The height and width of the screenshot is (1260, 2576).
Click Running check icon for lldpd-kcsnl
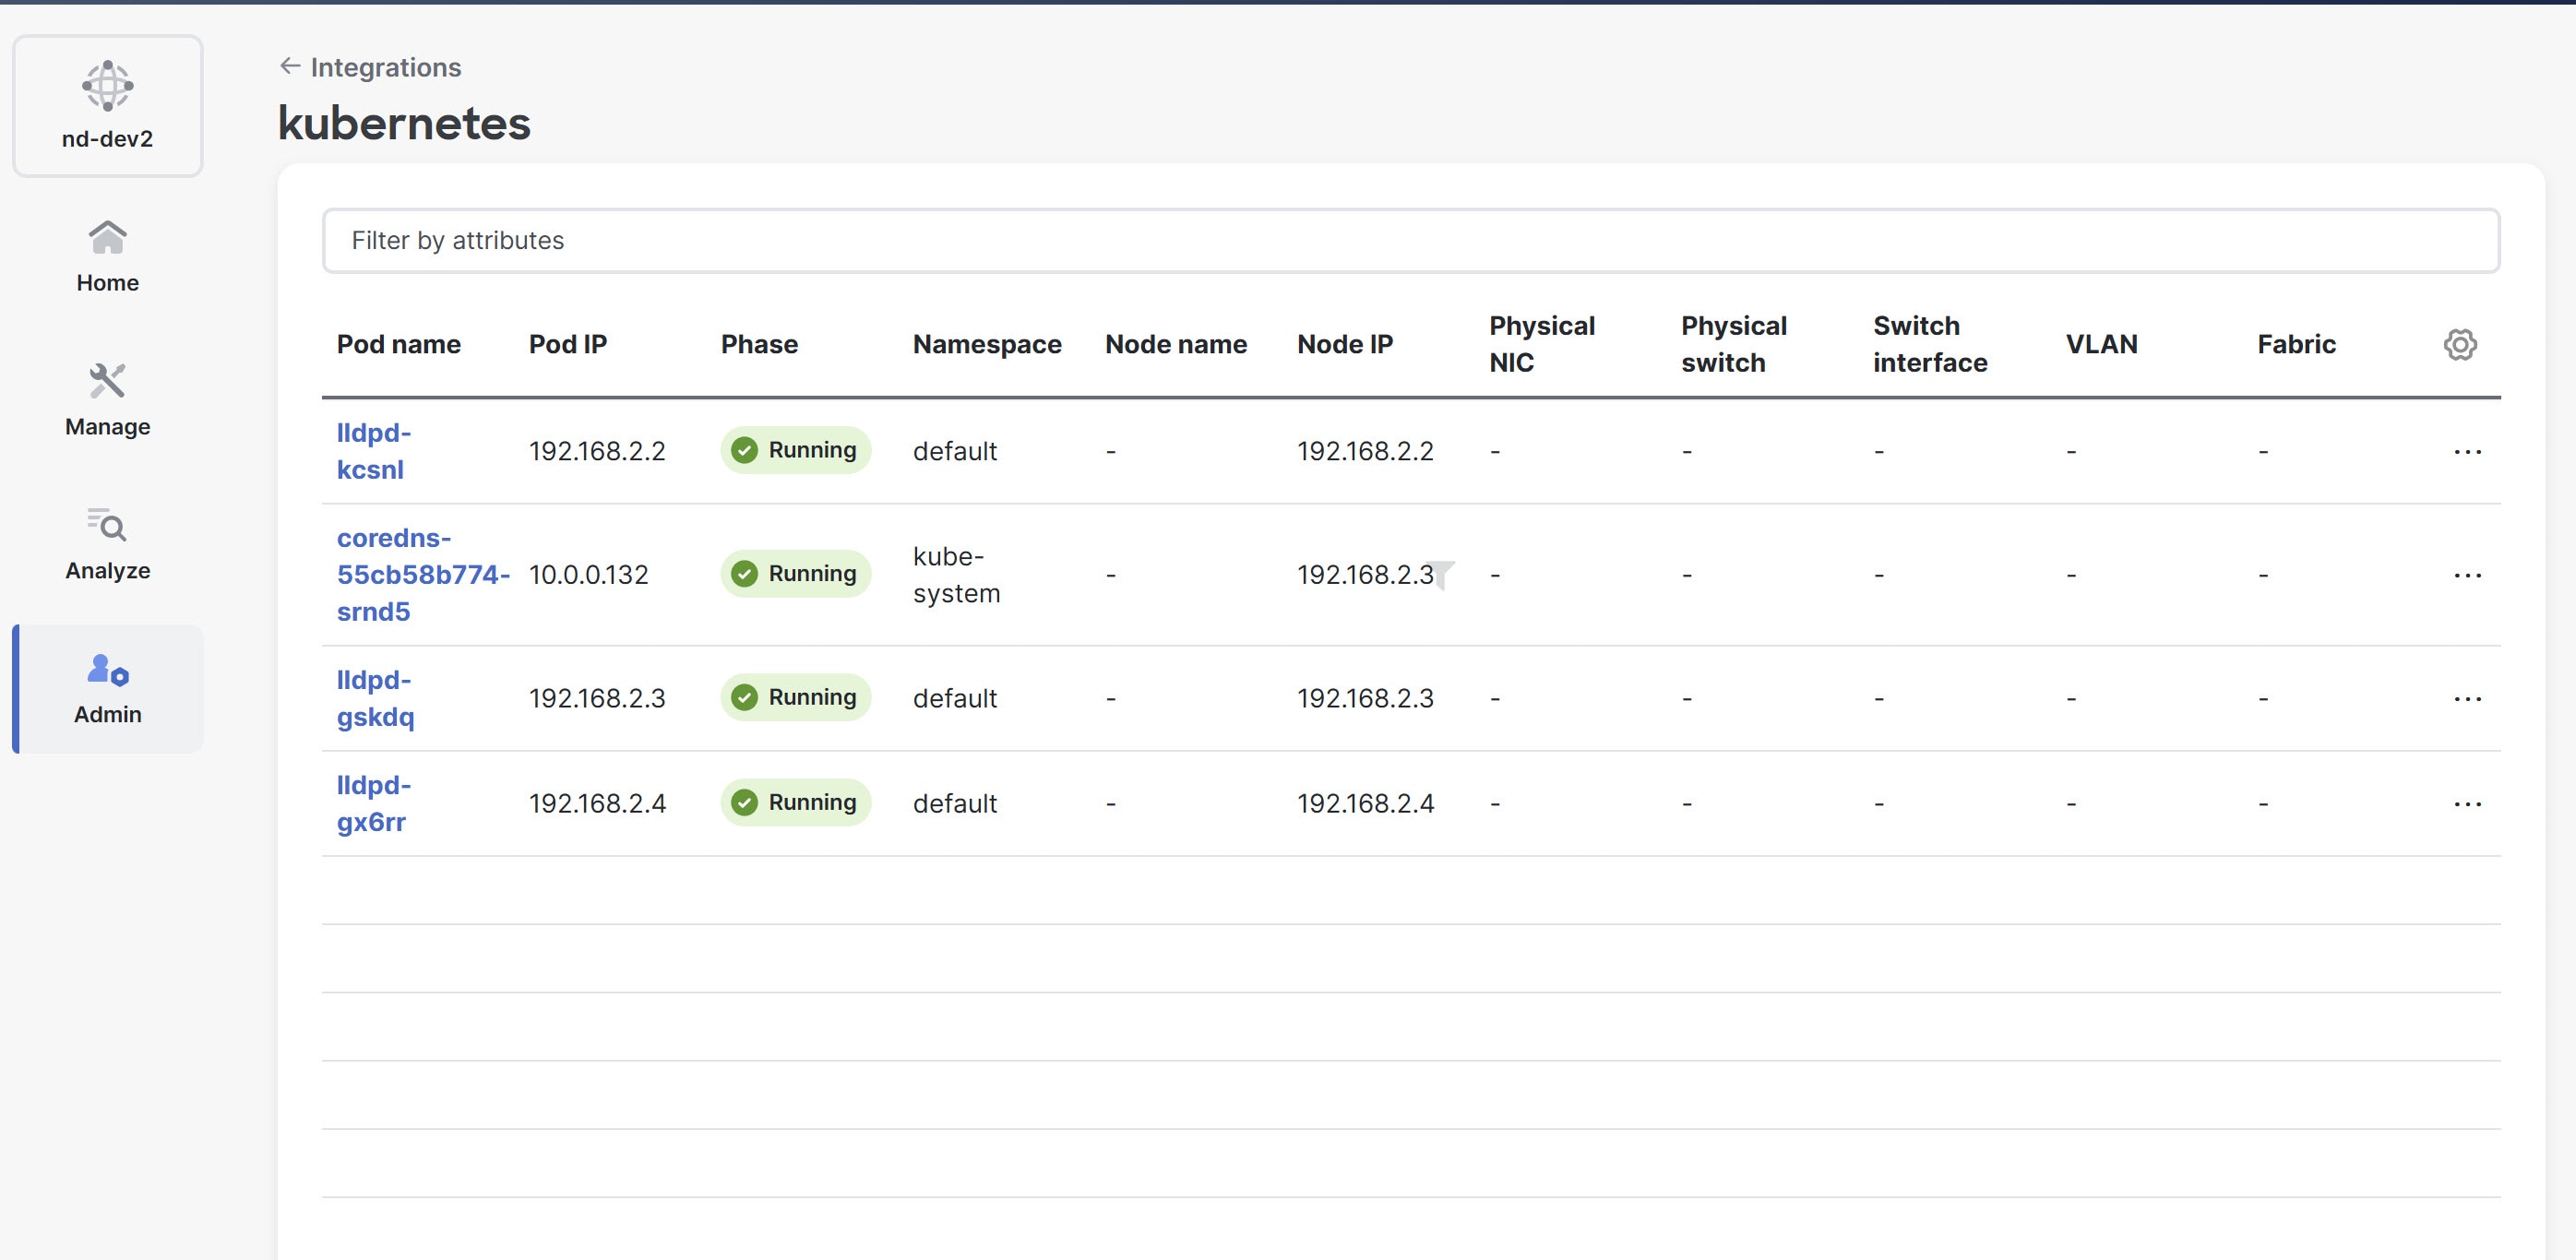coord(744,450)
